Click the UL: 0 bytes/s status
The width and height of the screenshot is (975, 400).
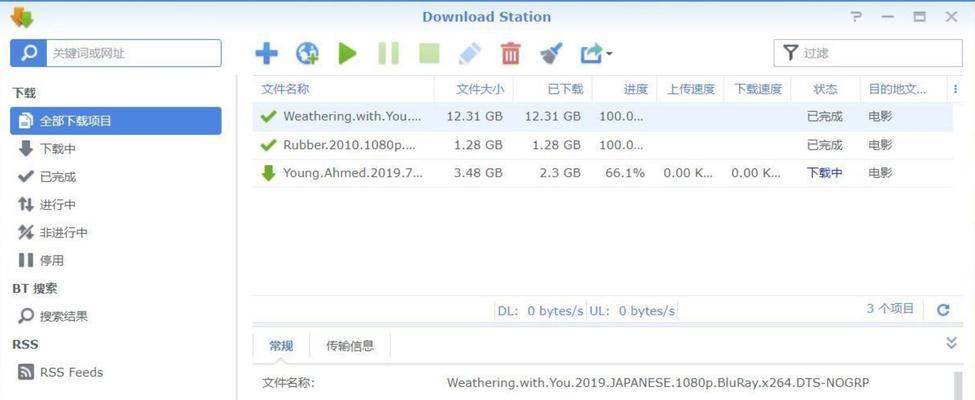pos(632,310)
